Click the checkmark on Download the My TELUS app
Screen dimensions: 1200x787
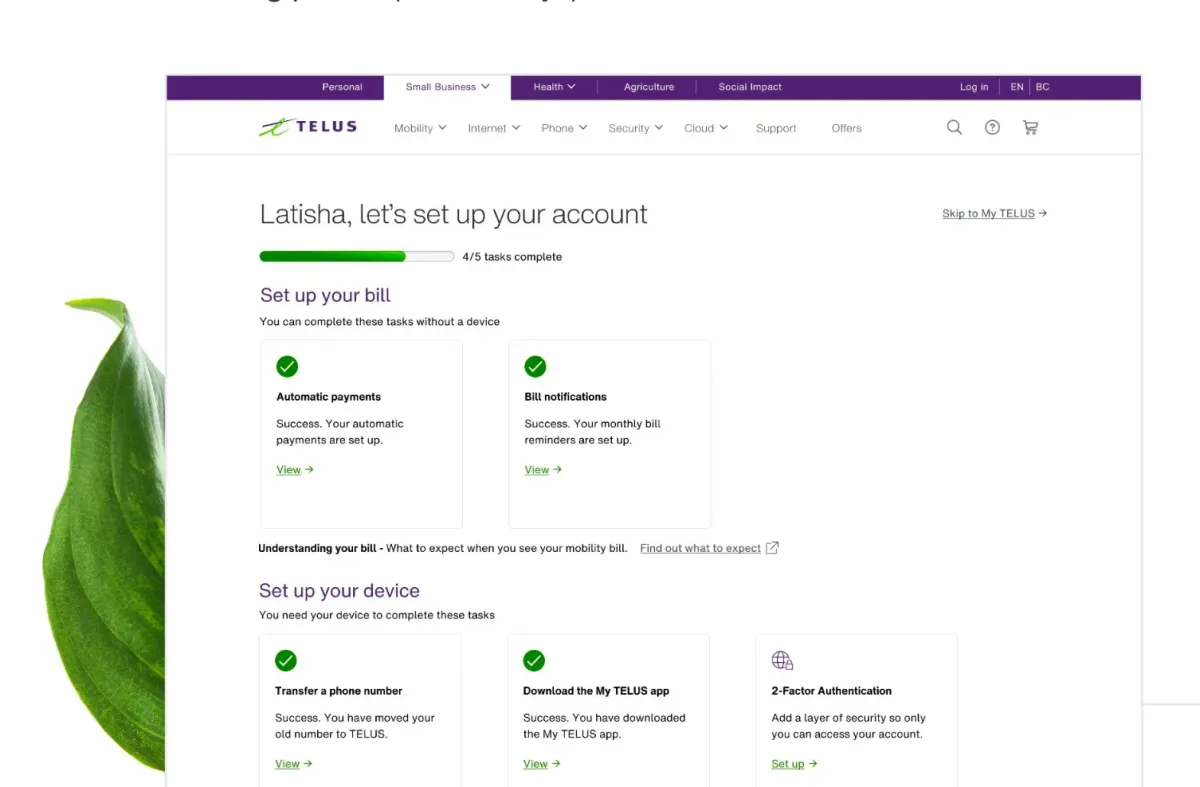click(534, 660)
